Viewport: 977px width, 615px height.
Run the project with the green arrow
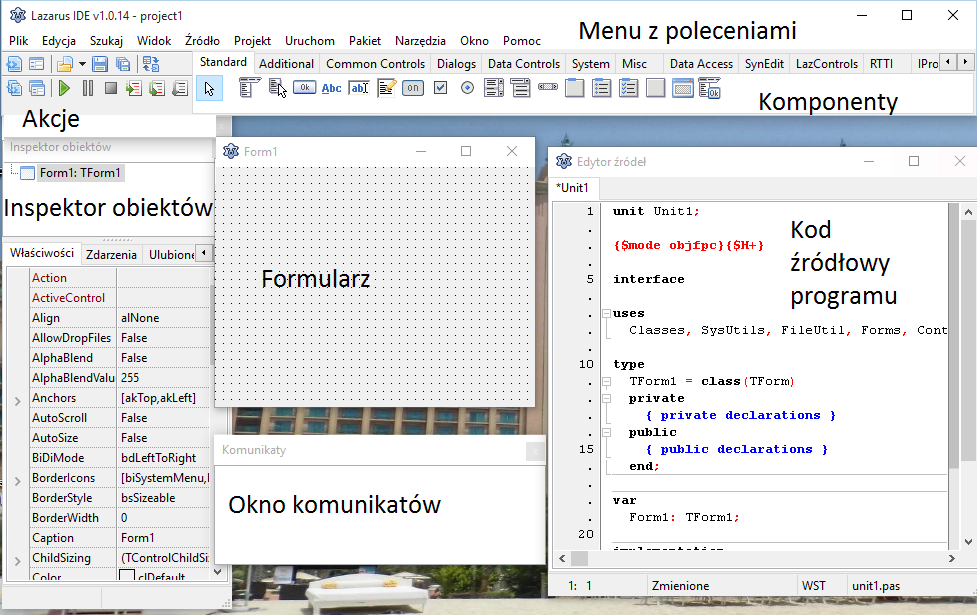[64, 88]
